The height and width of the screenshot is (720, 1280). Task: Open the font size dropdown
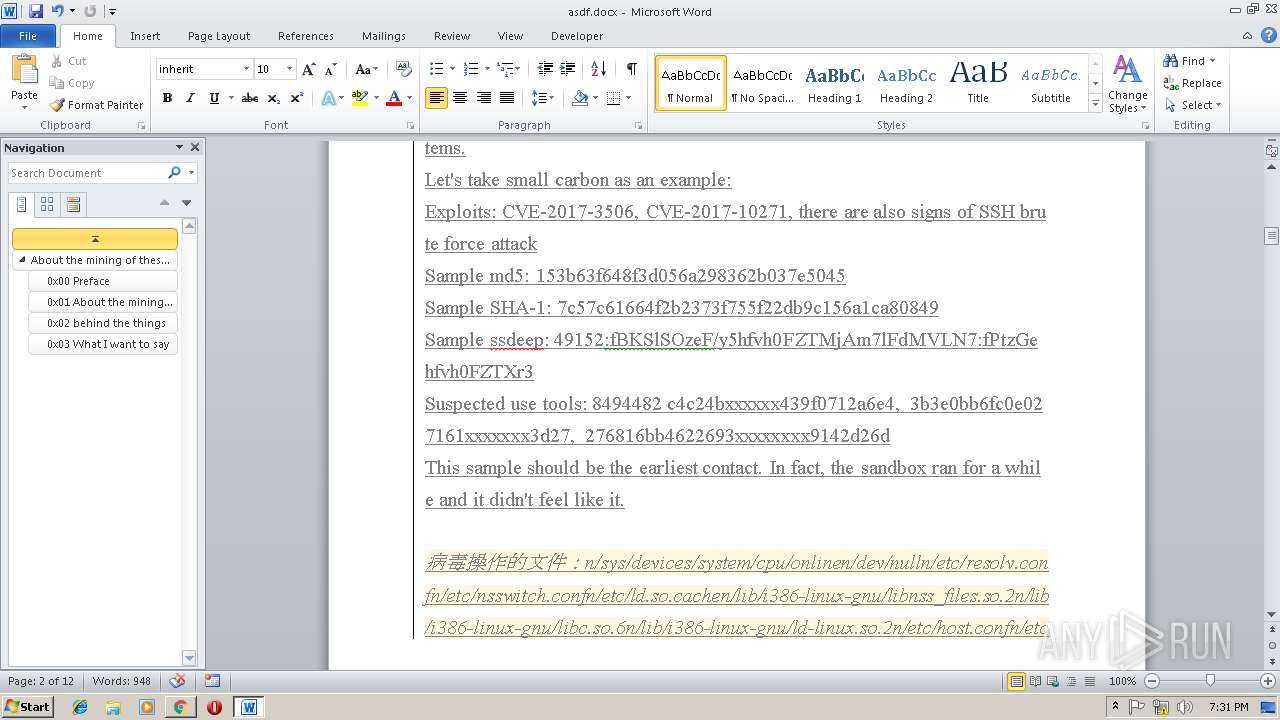(290, 69)
